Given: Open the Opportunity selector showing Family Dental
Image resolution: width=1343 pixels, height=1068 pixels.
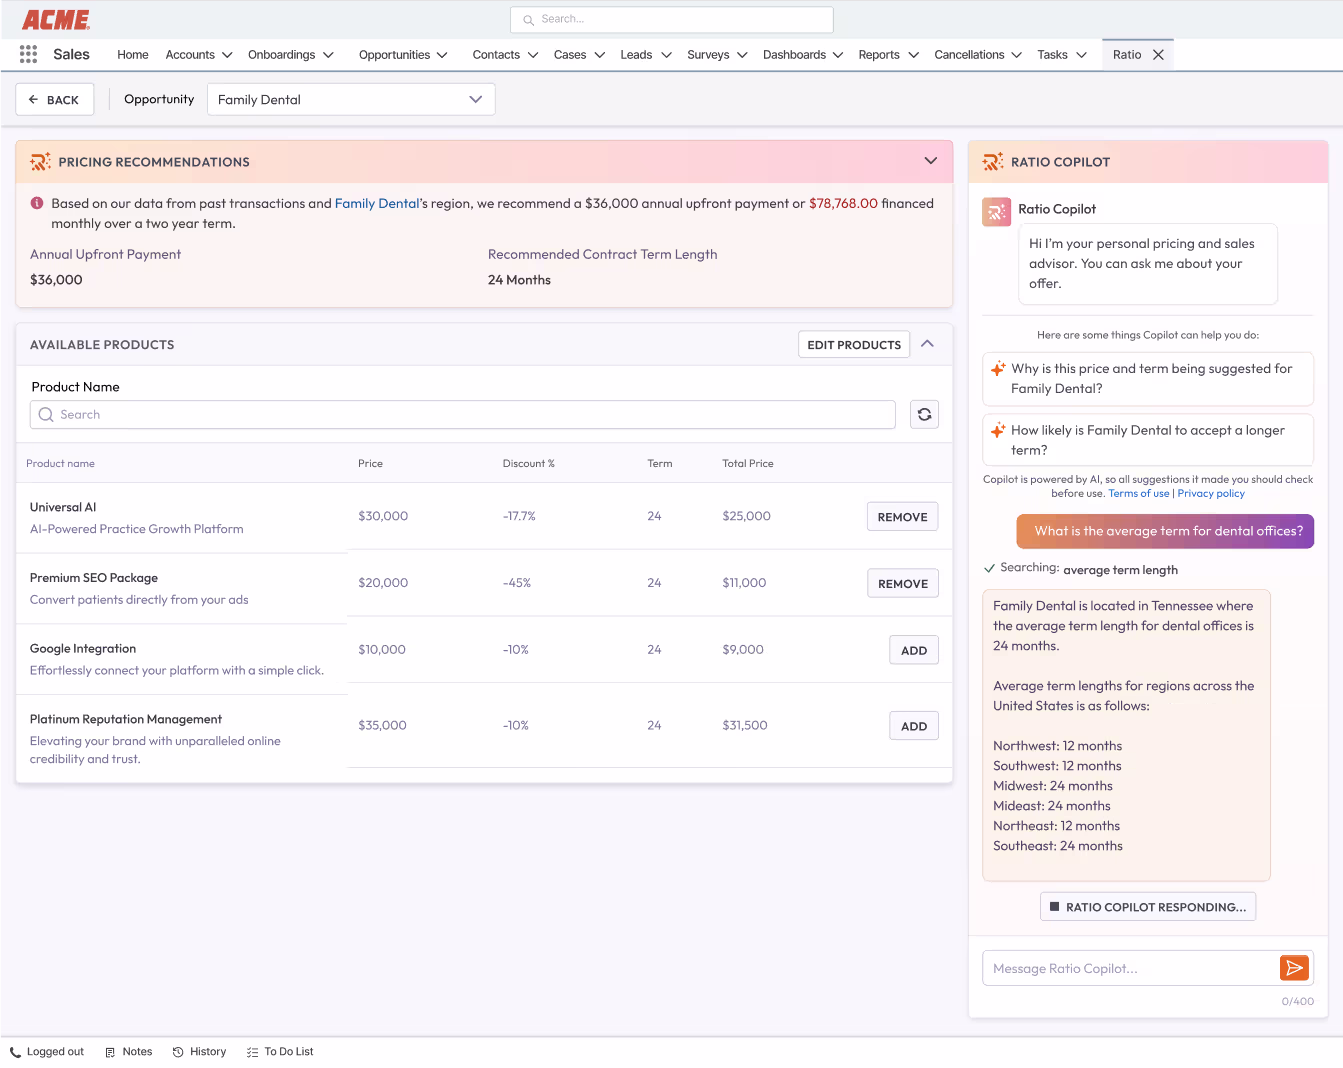Looking at the screenshot, I should (351, 99).
